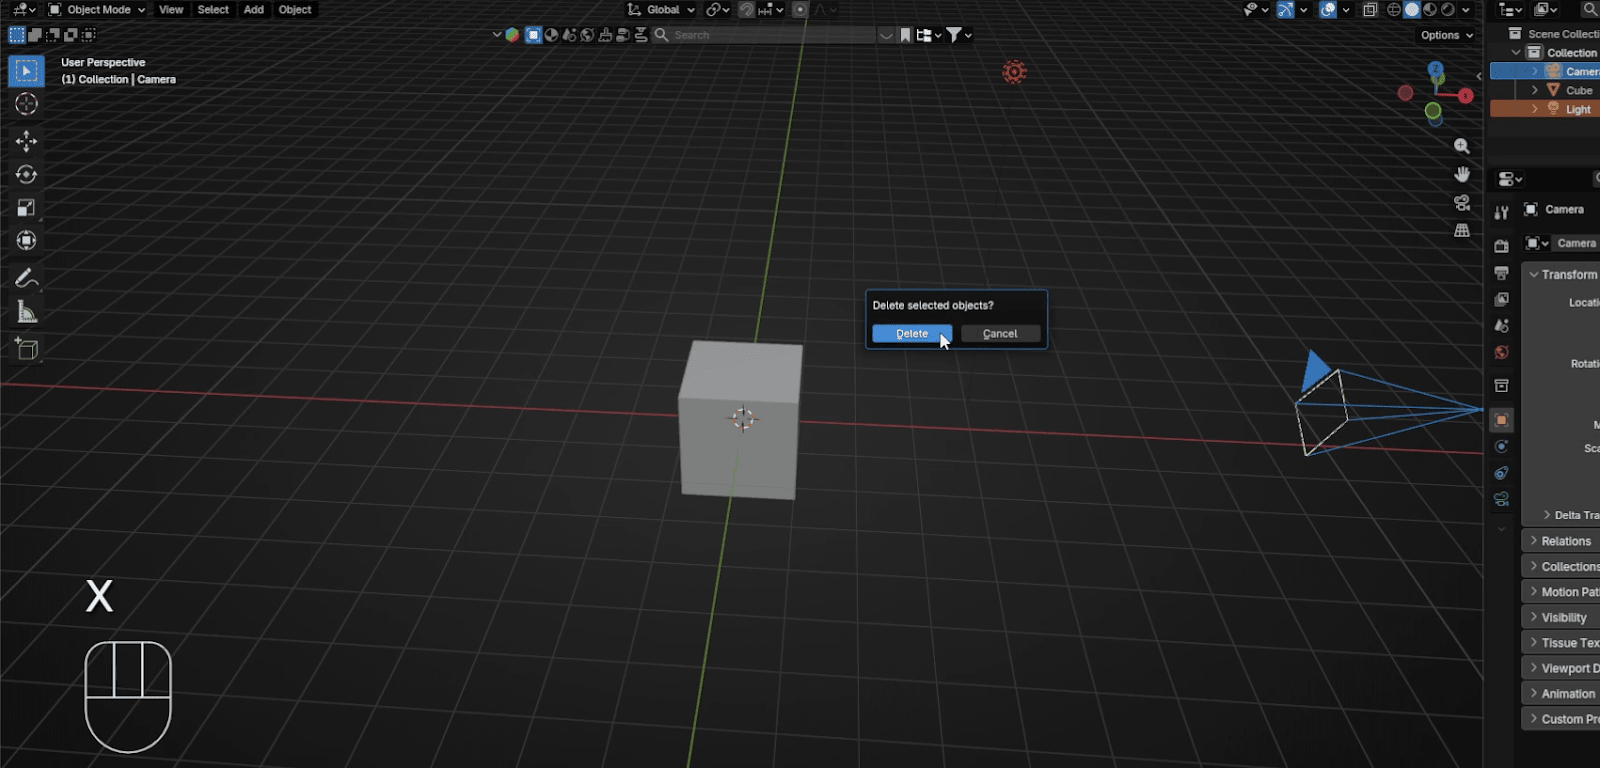Toggle proportional editing on

pos(800,10)
